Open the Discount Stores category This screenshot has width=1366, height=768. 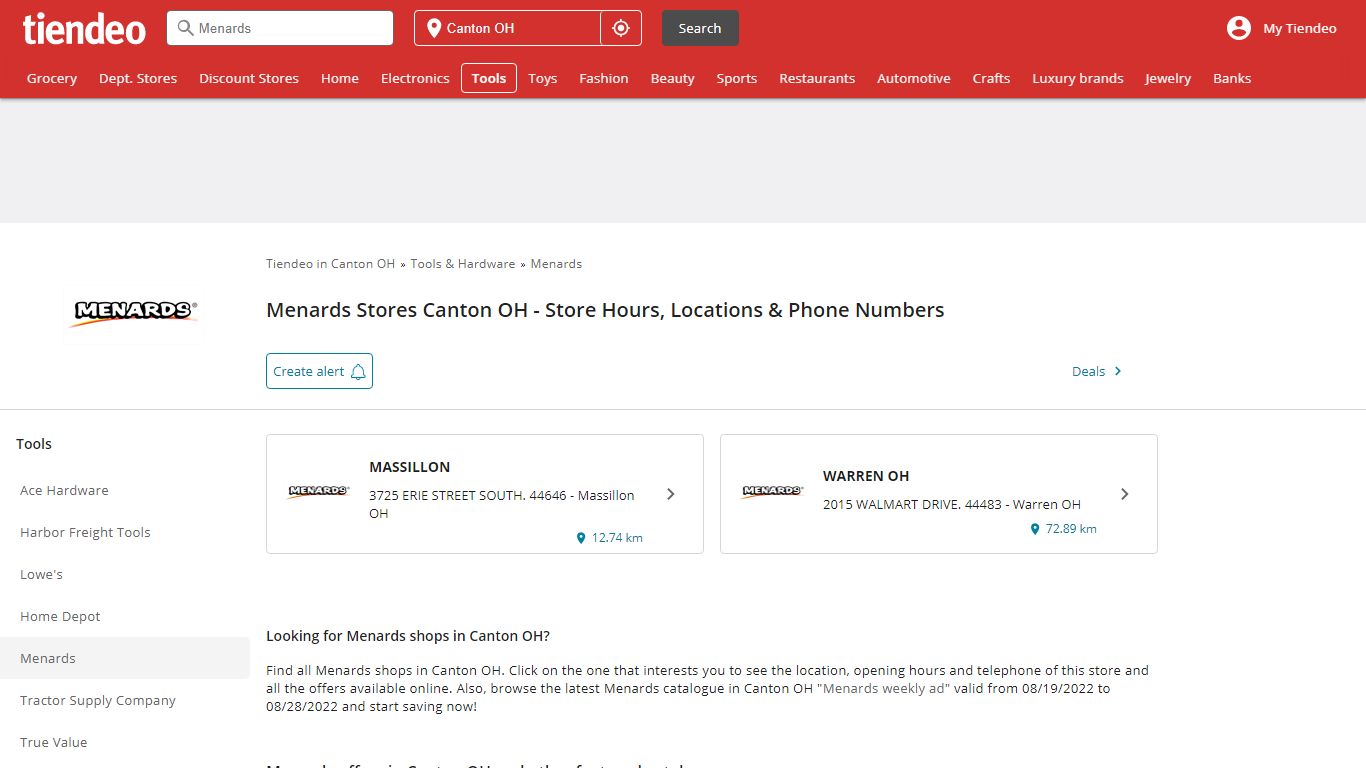point(249,78)
